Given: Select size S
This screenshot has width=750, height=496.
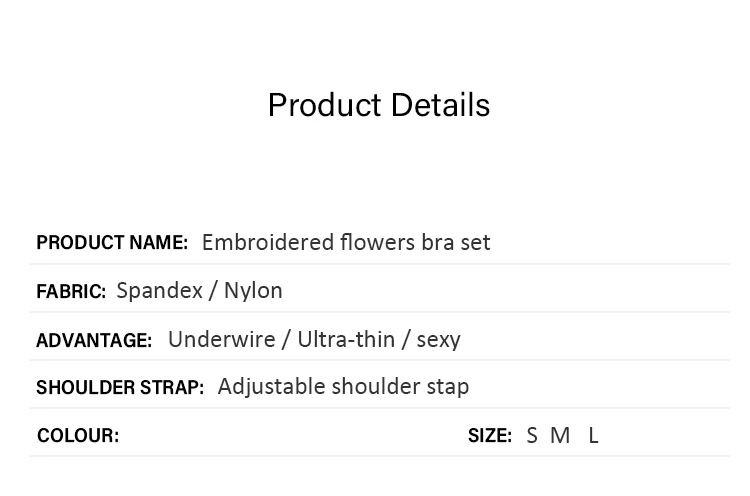Looking at the screenshot, I should tap(532, 436).
